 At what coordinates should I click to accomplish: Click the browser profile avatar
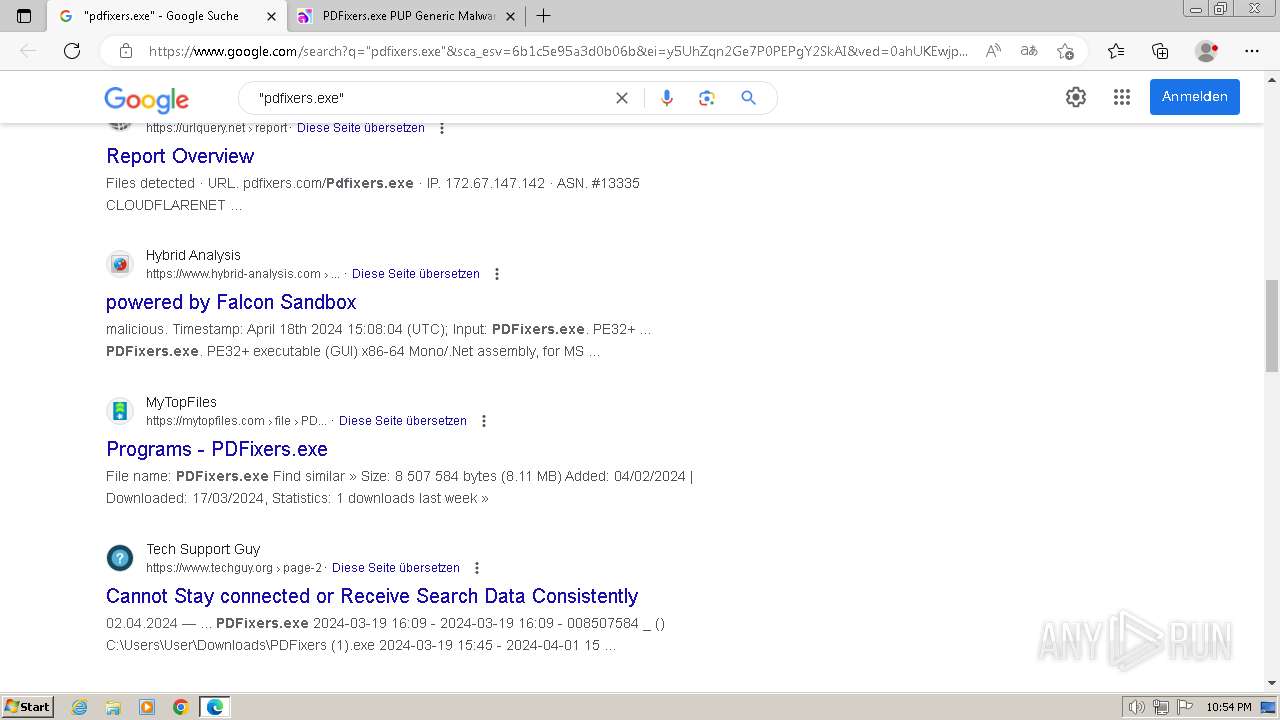pos(1206,51)
